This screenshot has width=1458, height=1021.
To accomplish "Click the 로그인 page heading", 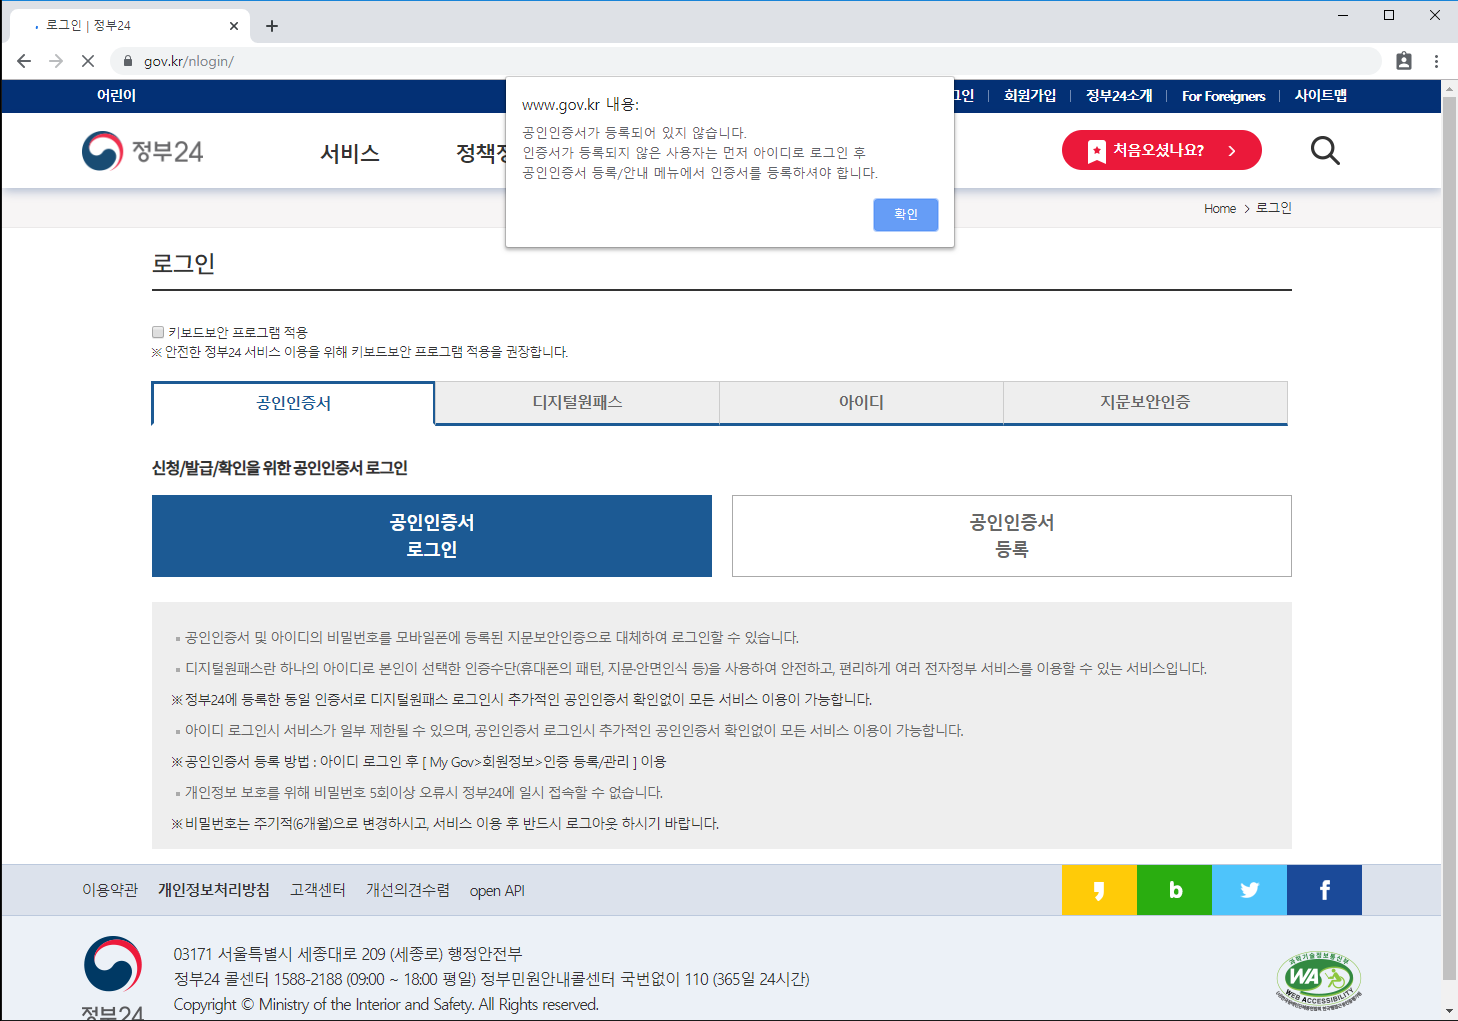I will [184, 264].
